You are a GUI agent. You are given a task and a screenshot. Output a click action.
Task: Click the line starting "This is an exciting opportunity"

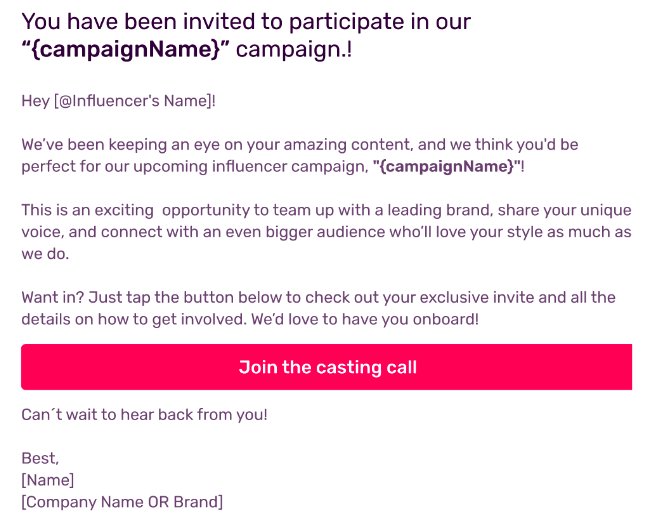pyautogui.click(x=326, y=210)
